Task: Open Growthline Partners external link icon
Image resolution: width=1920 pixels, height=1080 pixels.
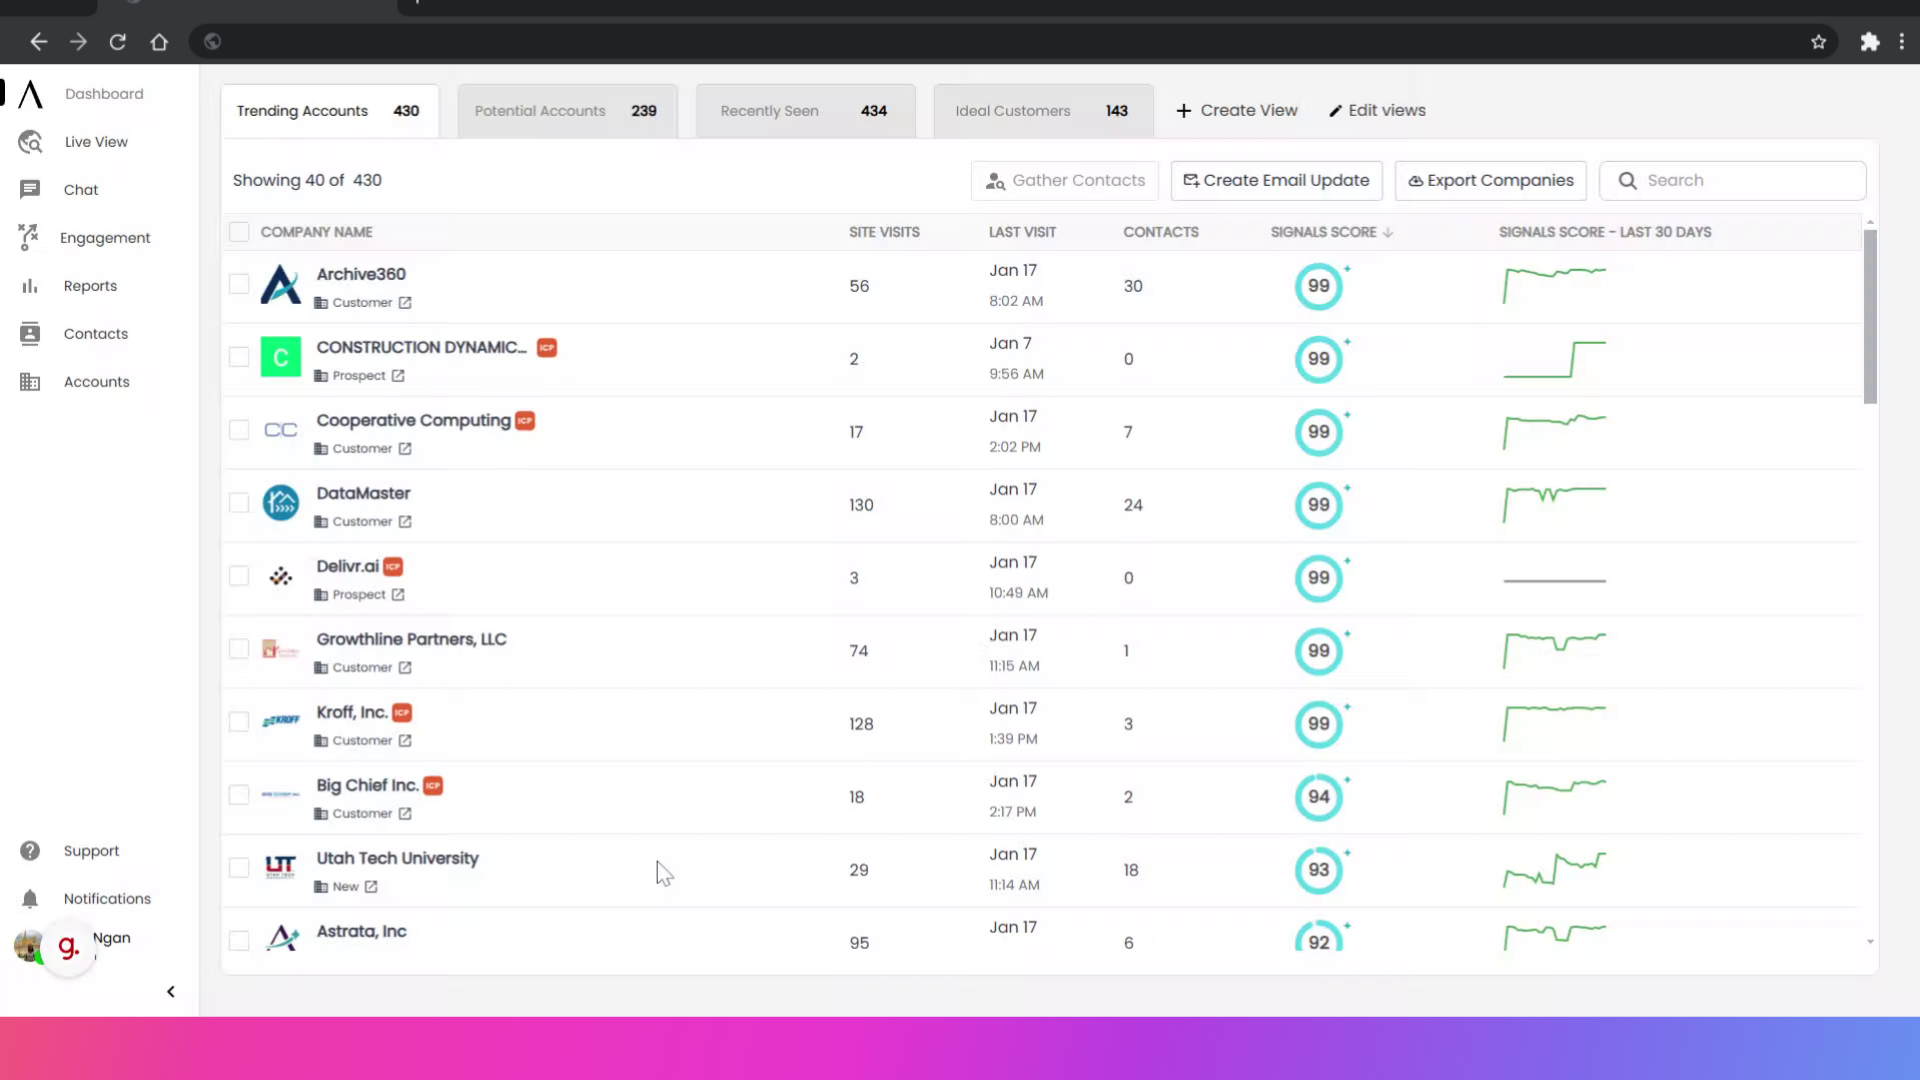Action: [x=405, y=668]
